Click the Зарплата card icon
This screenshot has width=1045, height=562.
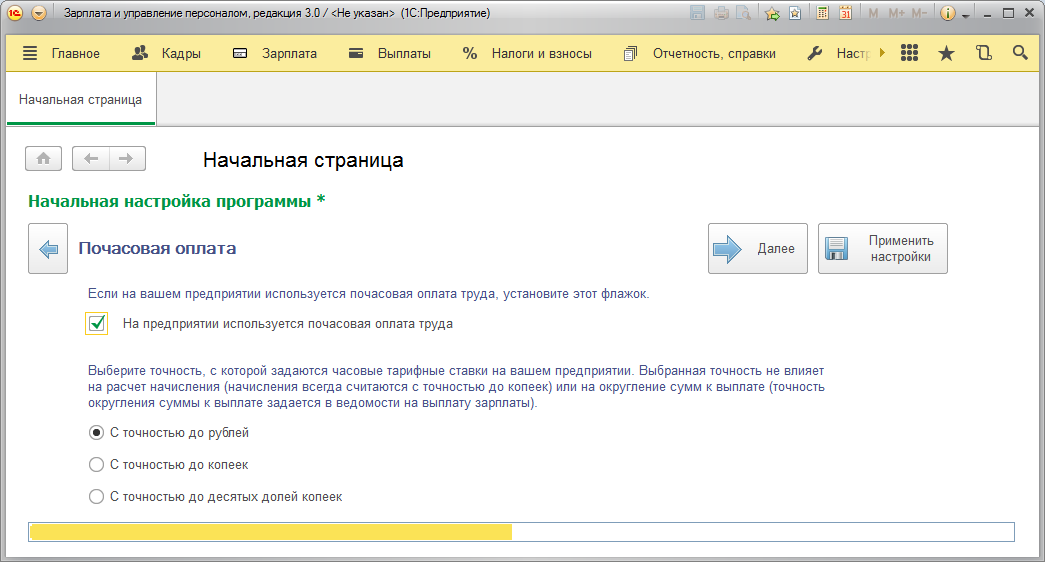(240, 53)
